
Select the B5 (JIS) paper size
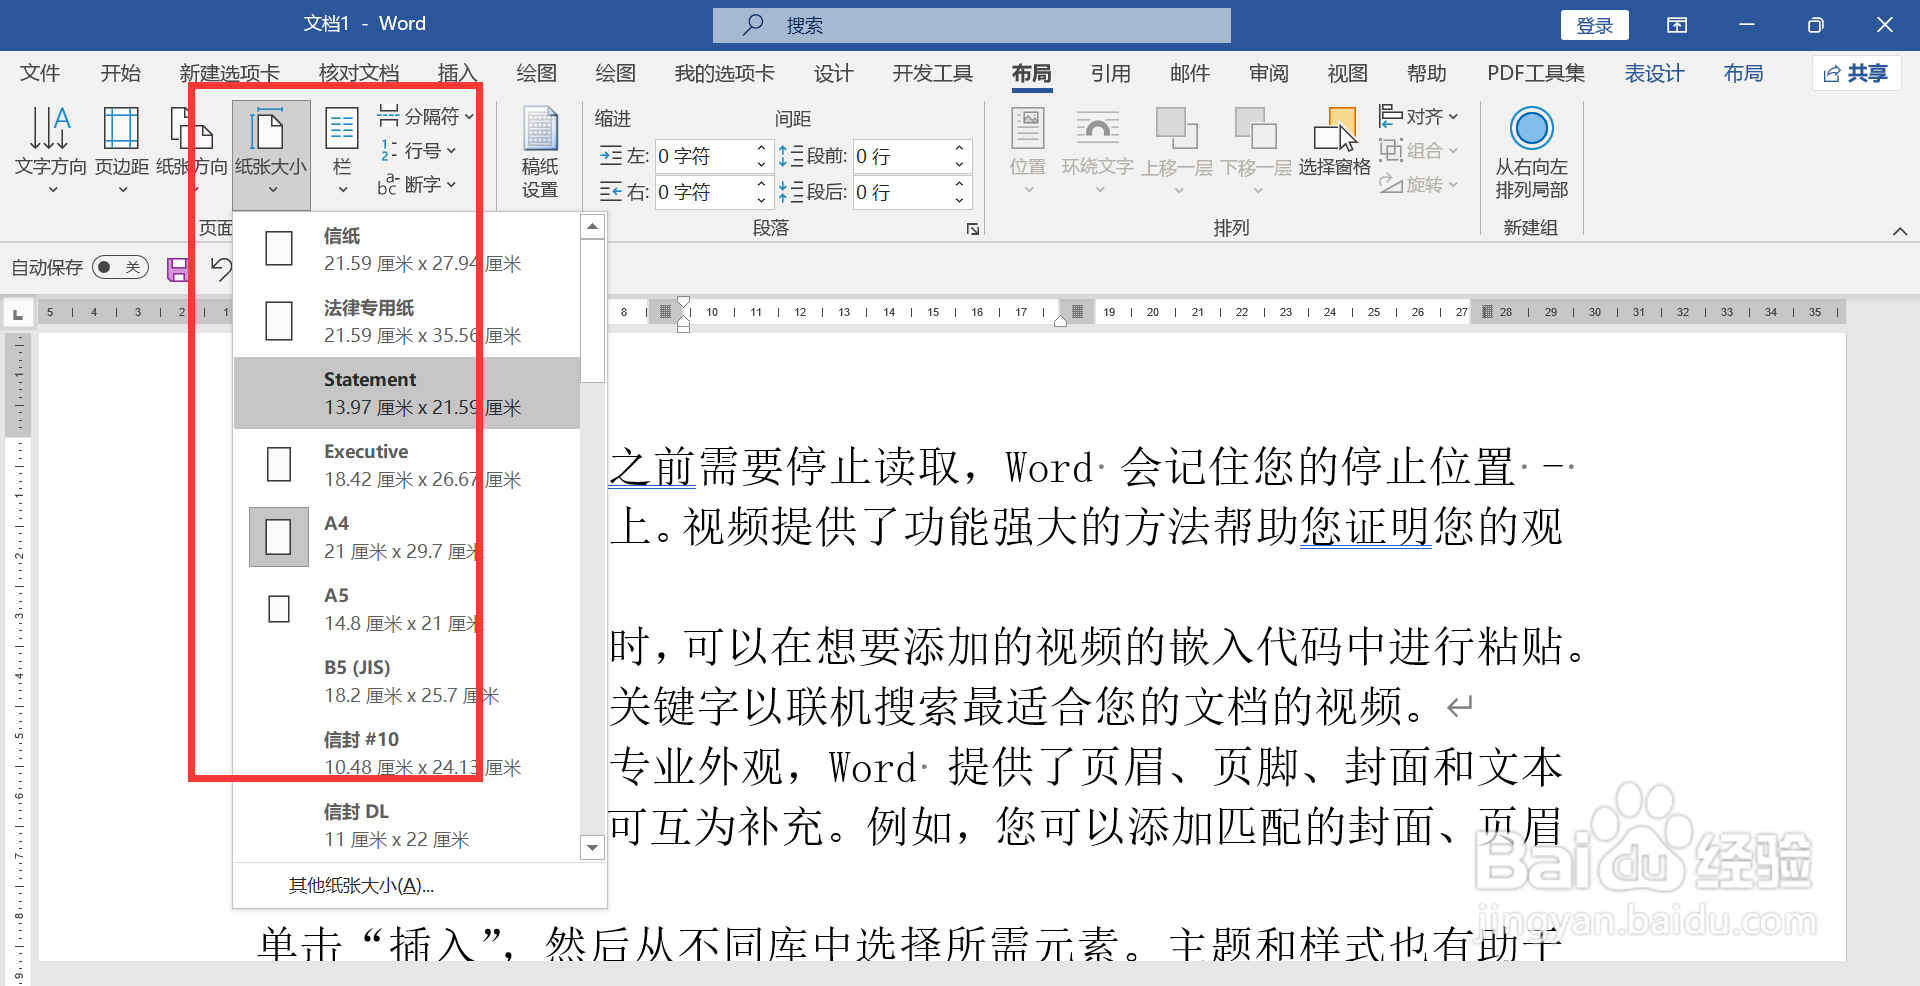pyautogui.click(x=407, y=681)
